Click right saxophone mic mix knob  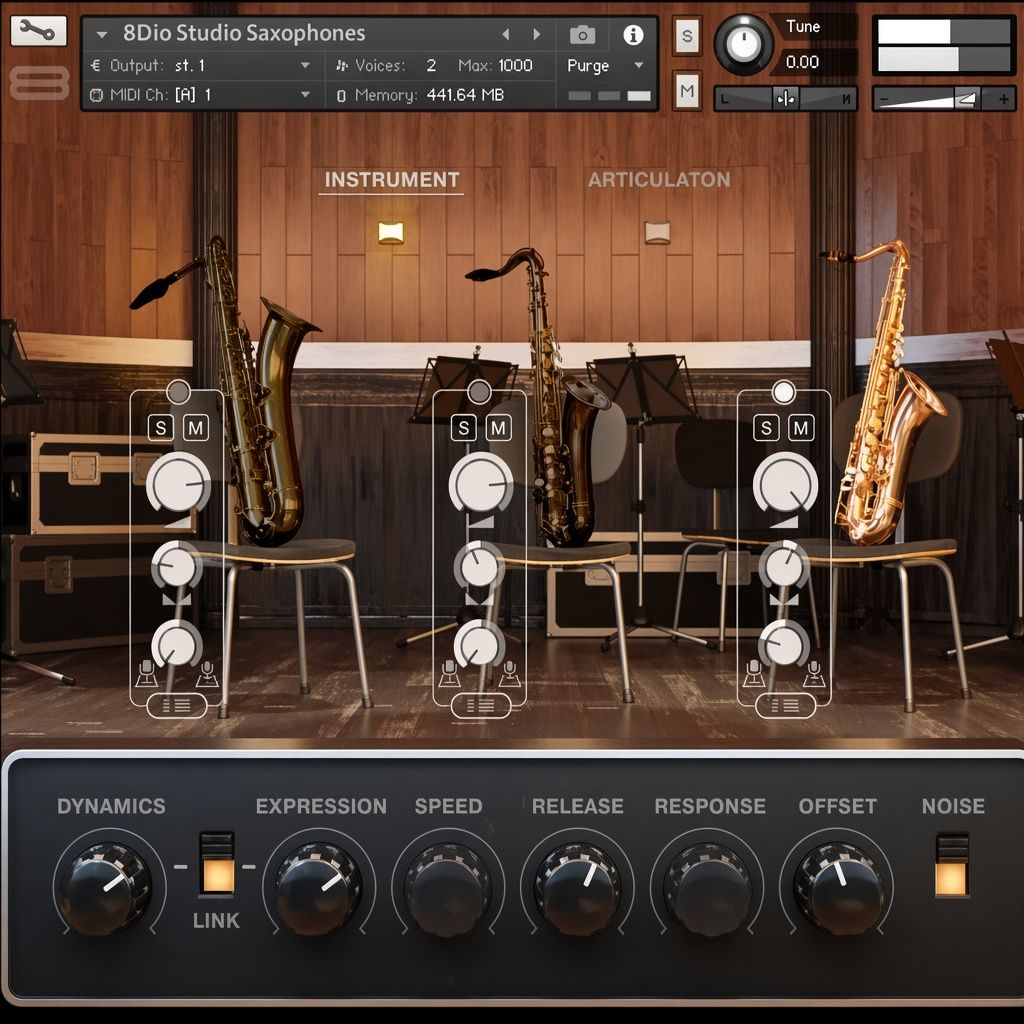(x=784, y=644)
